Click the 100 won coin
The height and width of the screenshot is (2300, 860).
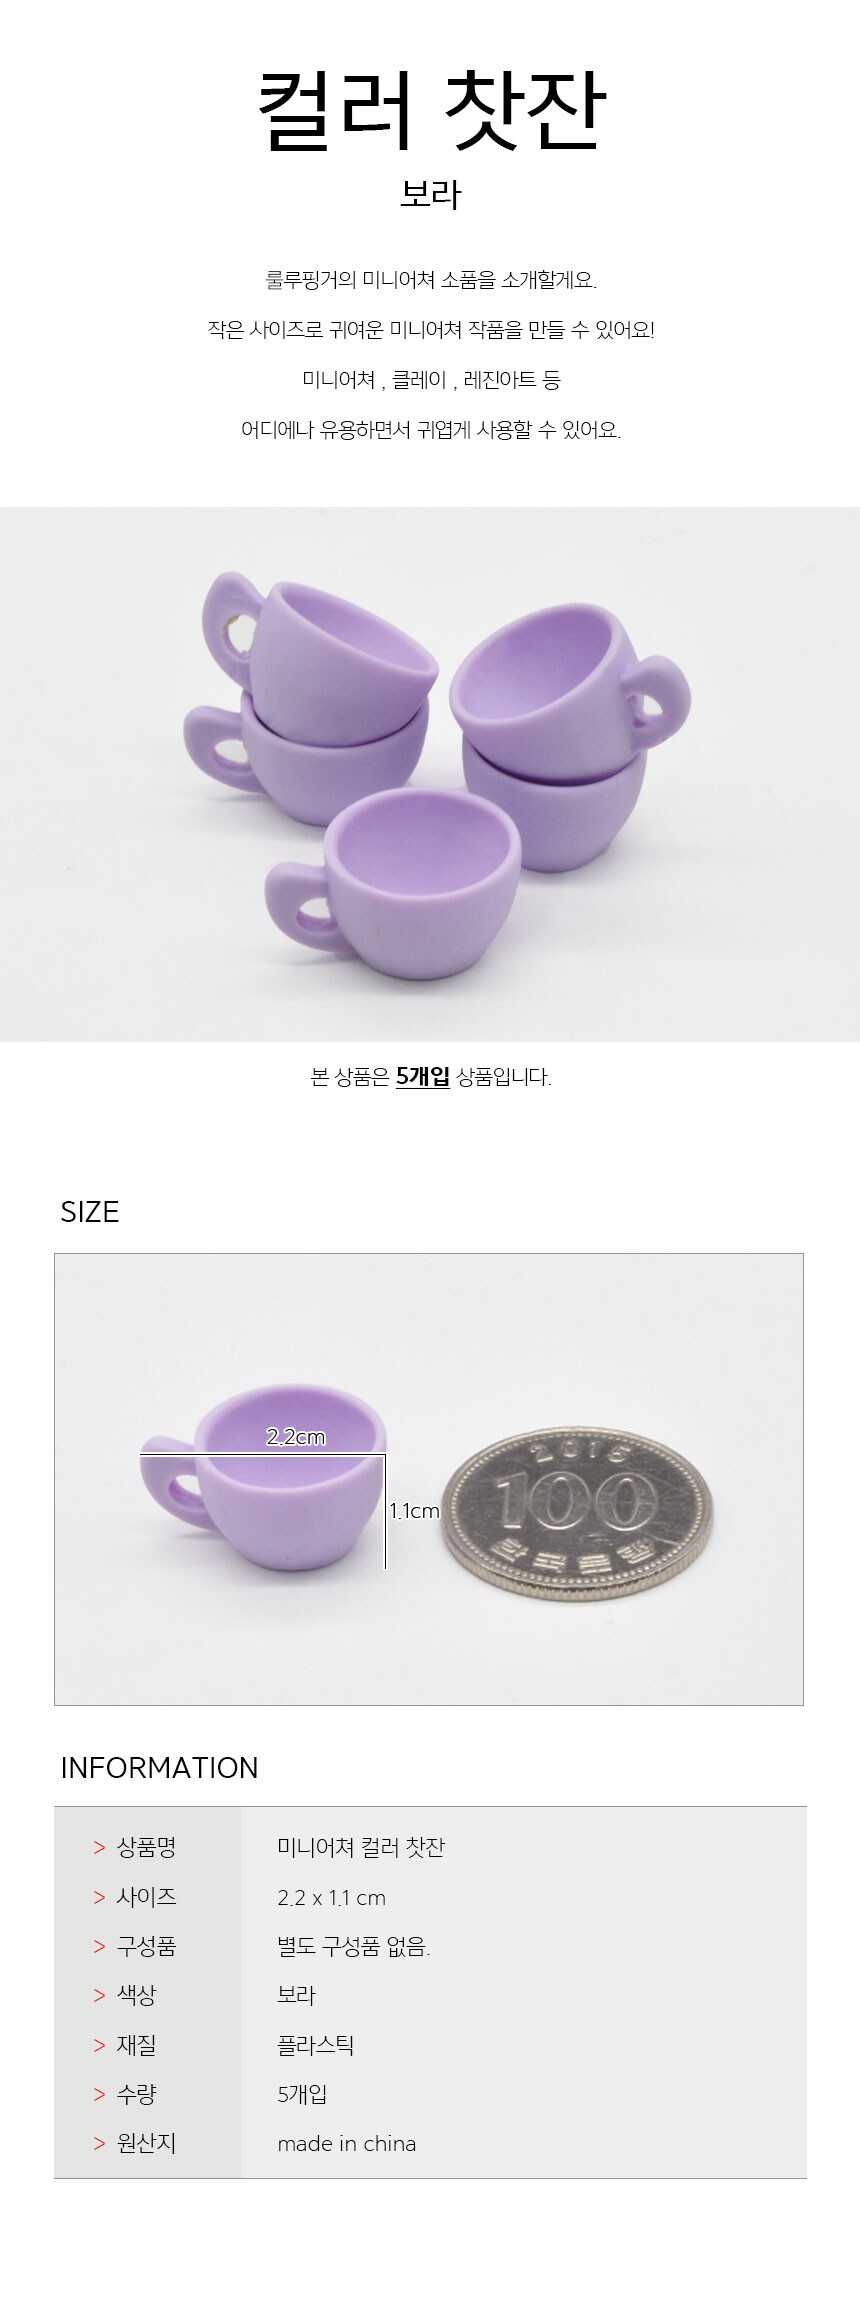(x=579, y=1513)
